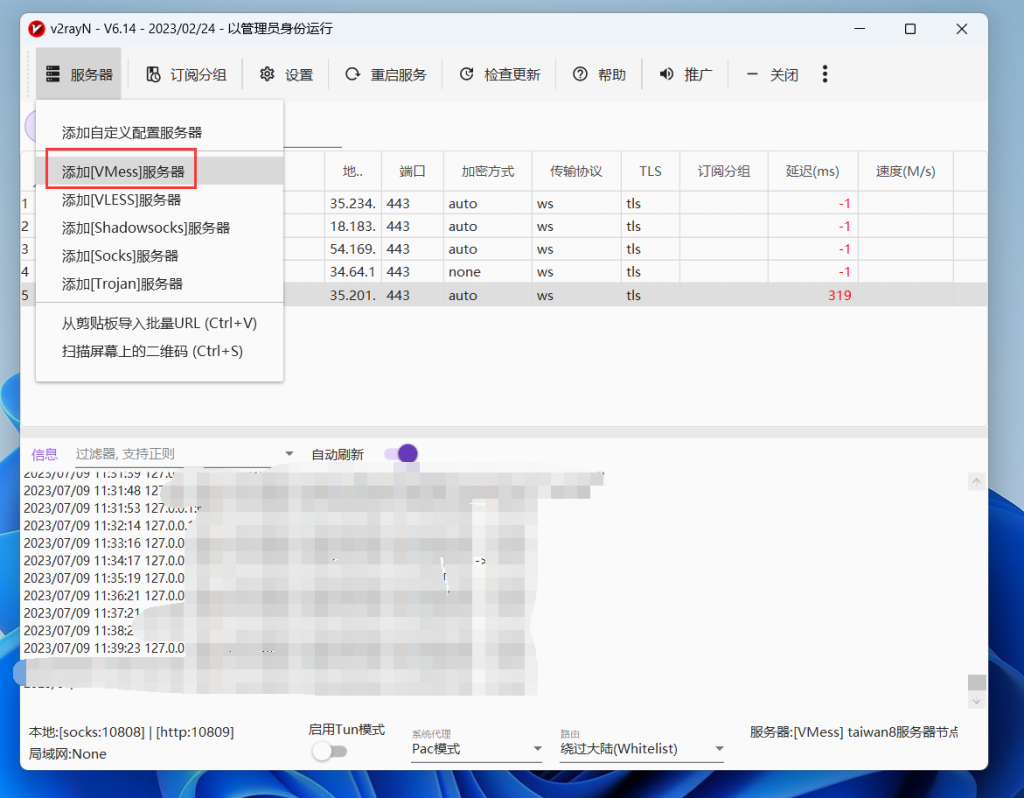Sort by 地.. address column header

tap(353, 171)
